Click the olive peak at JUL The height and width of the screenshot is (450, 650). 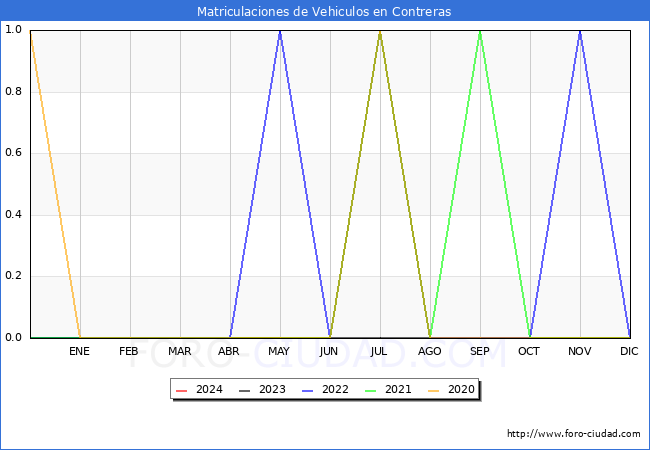[x=380, y=31]
